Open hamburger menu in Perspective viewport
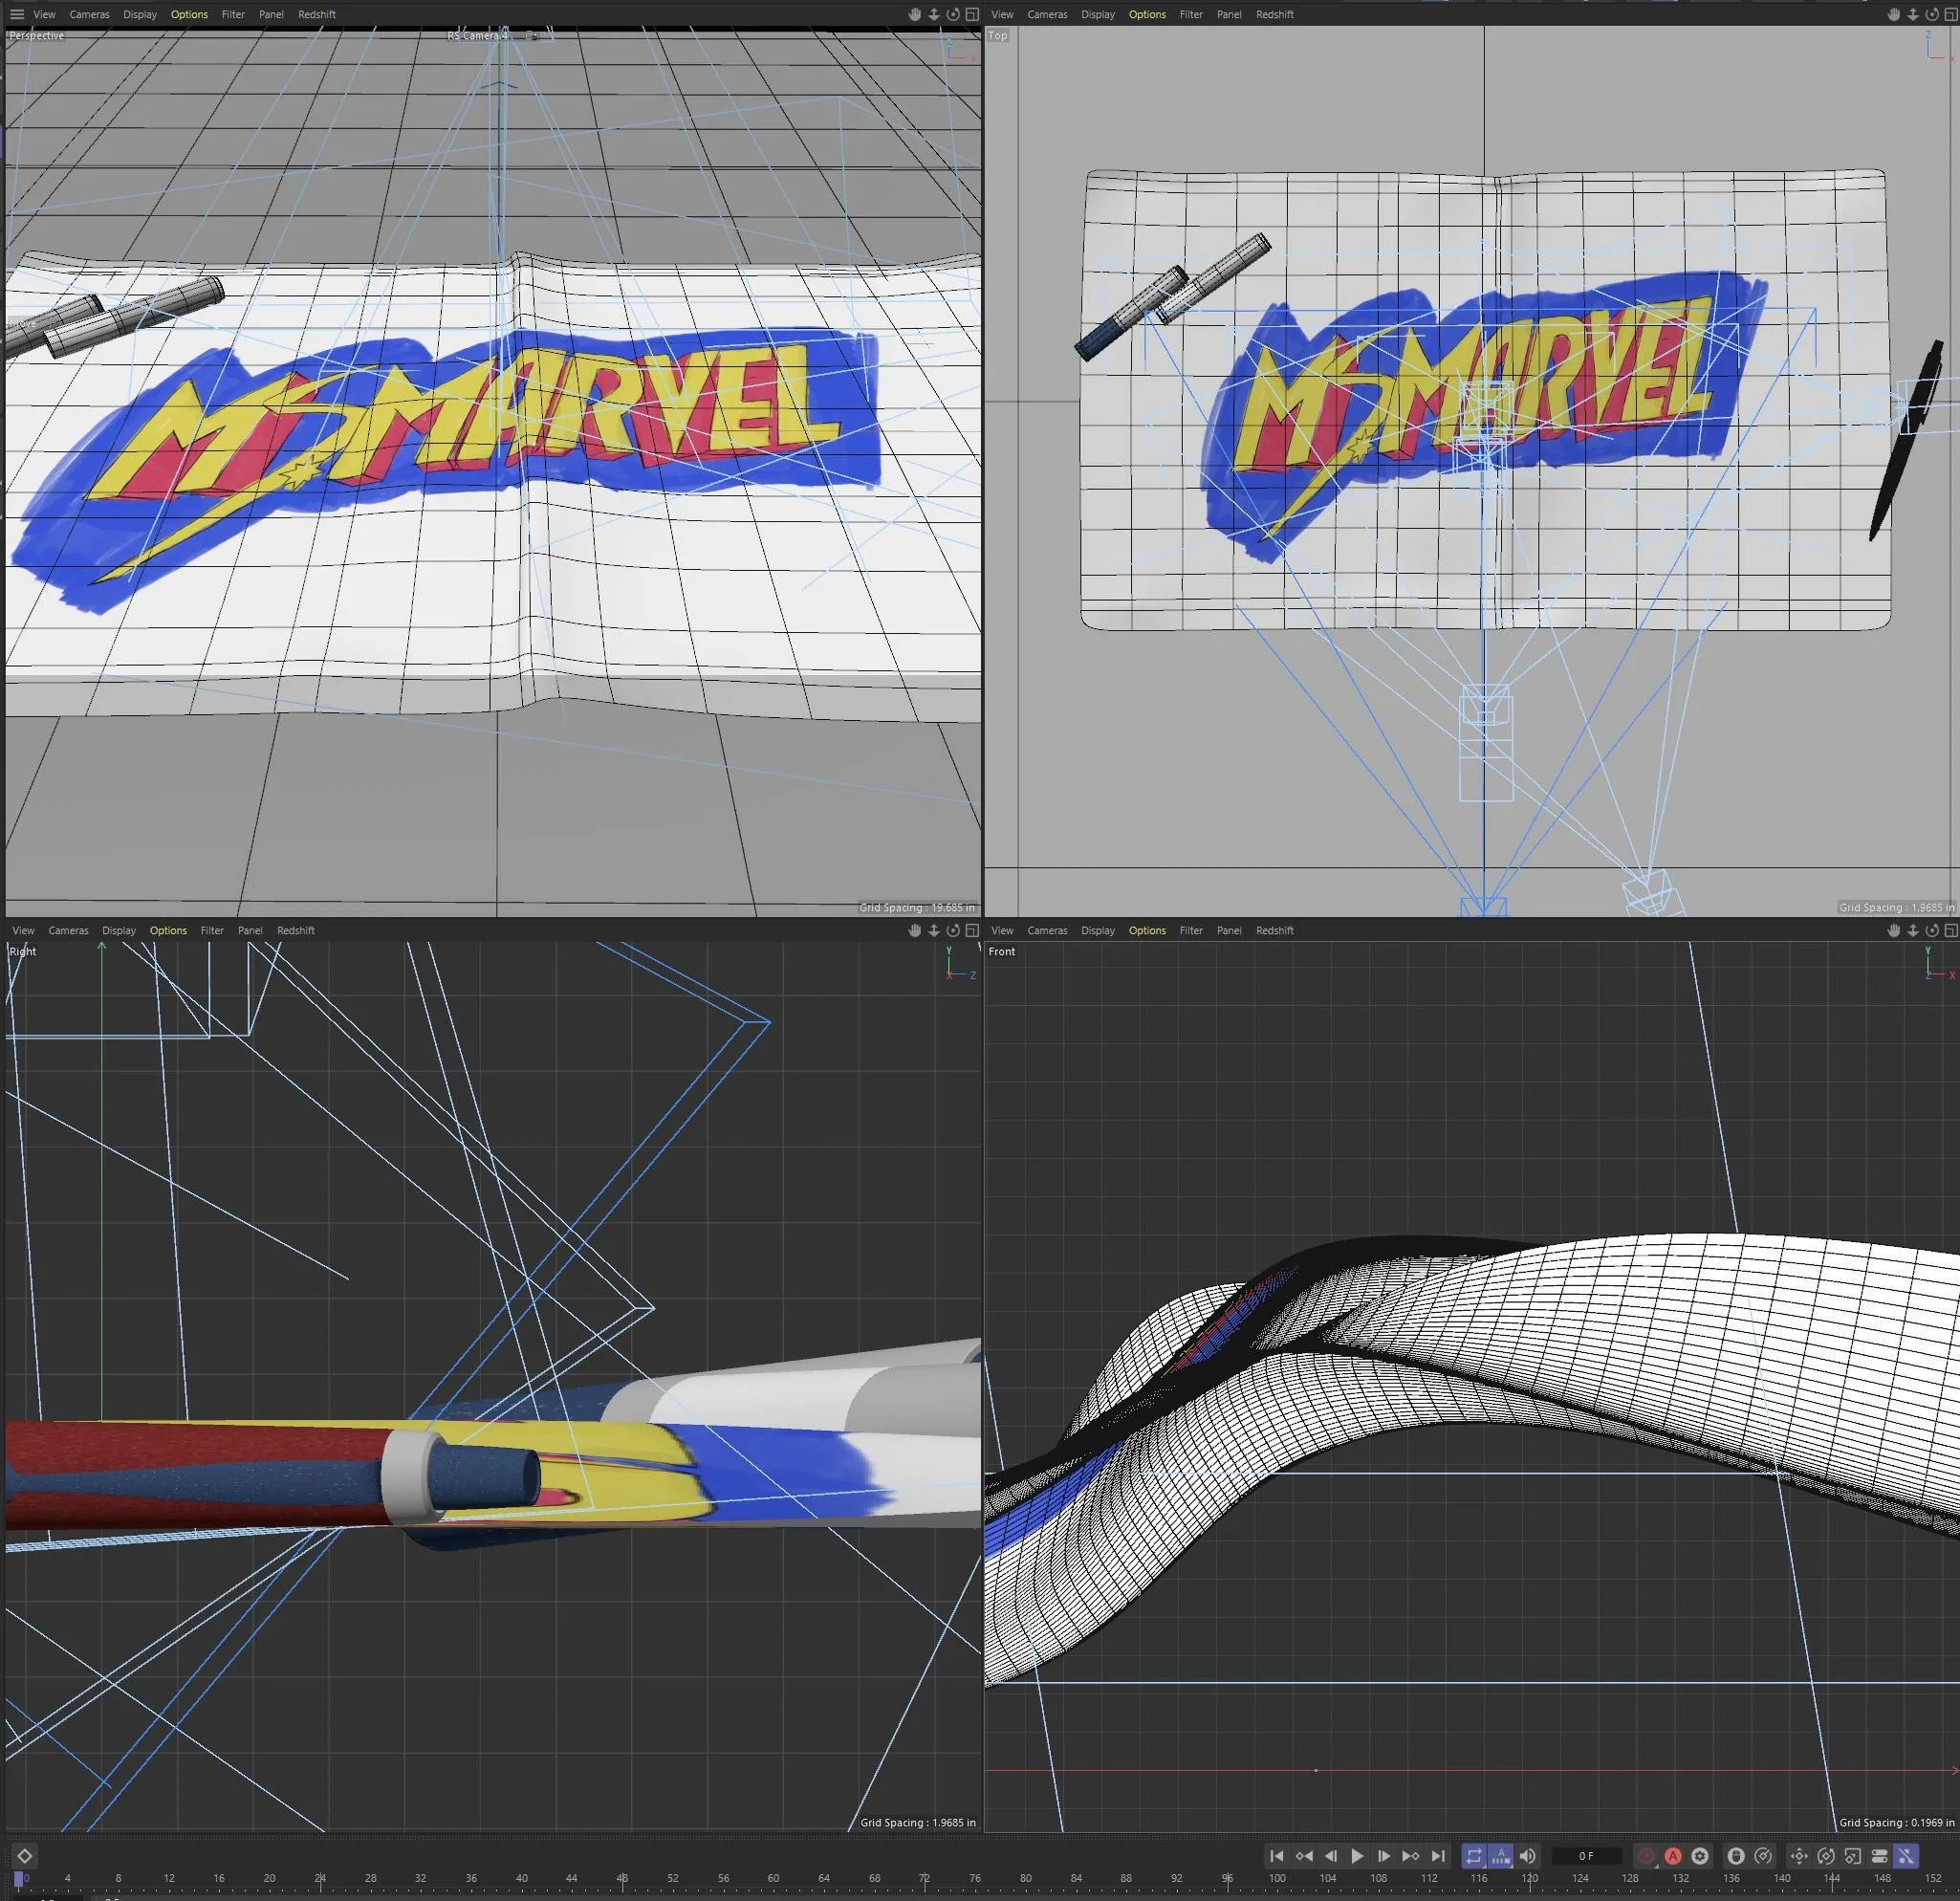 pyautogui.click(x=16, y=14)
